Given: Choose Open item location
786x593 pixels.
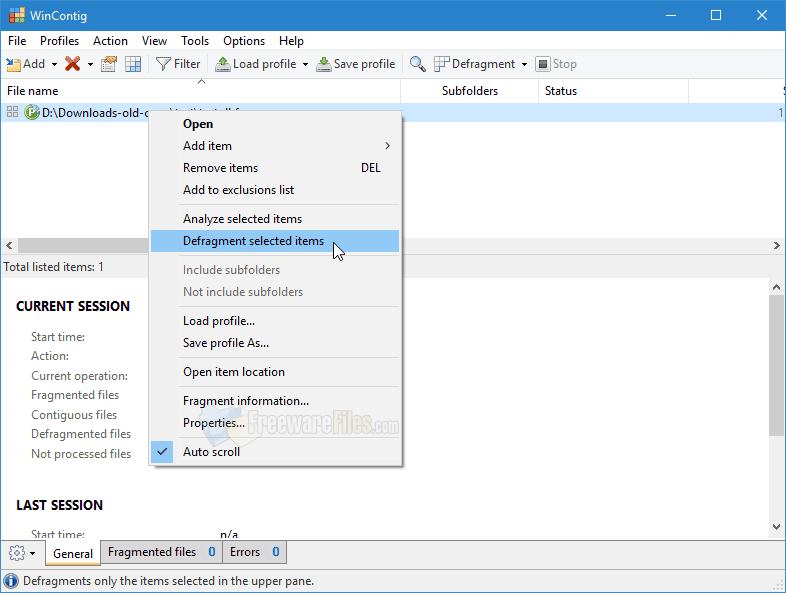Looking at the screenshot, I should click(275, 372).
